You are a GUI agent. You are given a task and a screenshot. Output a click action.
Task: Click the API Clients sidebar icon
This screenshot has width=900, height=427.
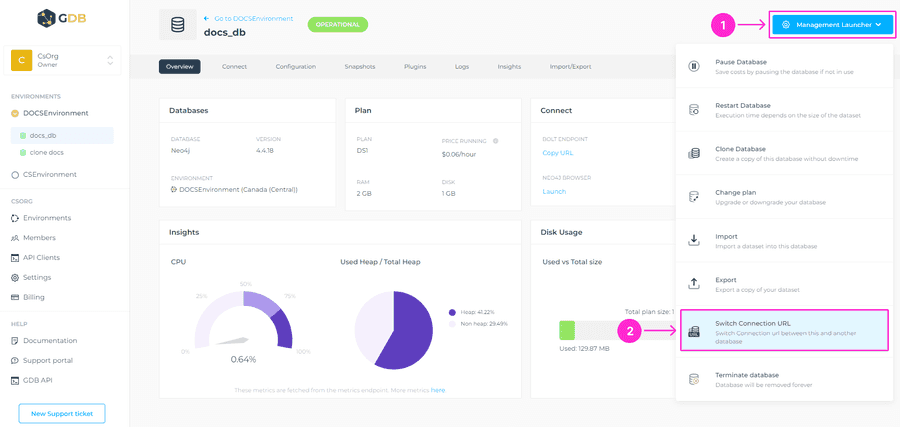(15, 258)
